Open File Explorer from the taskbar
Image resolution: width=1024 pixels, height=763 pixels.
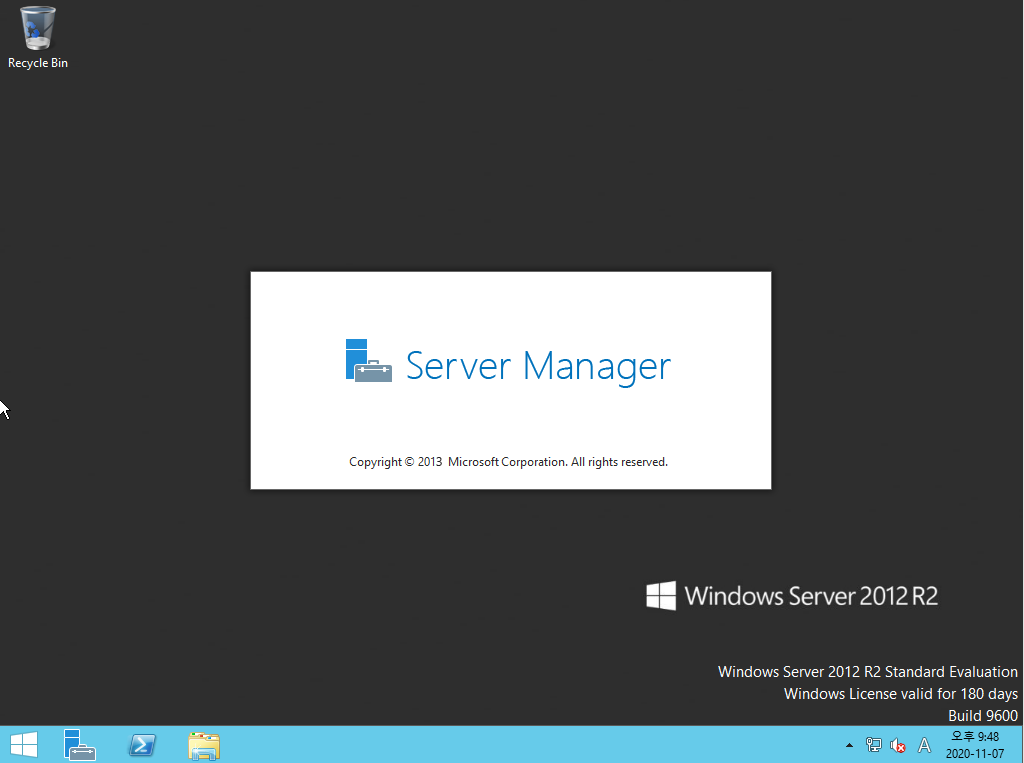pyautogui.click(x=204, y=745)
